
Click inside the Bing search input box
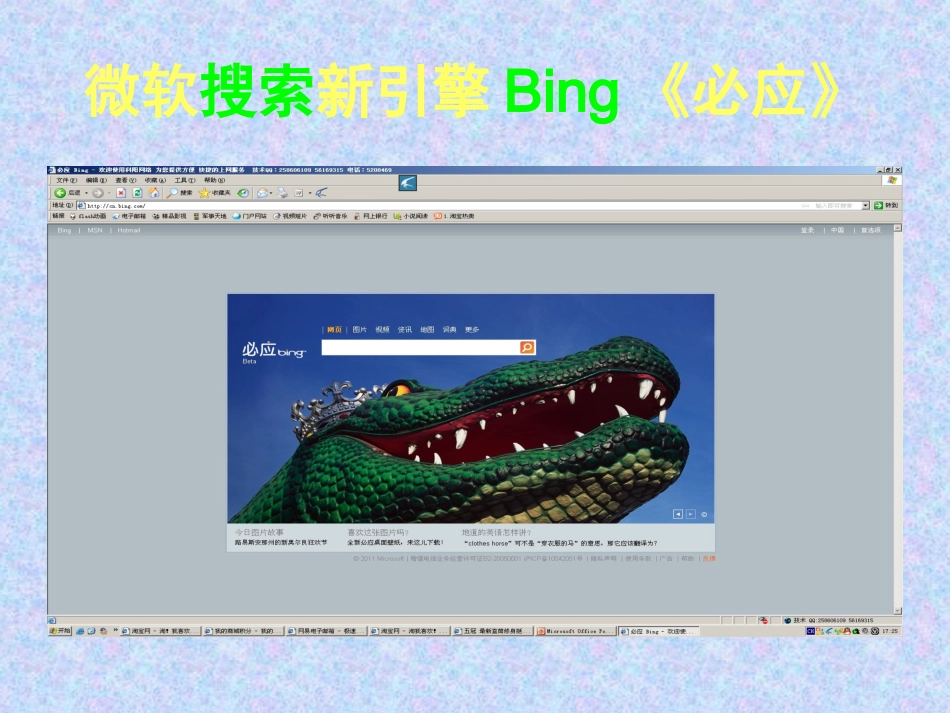click(x=420, y=347)
